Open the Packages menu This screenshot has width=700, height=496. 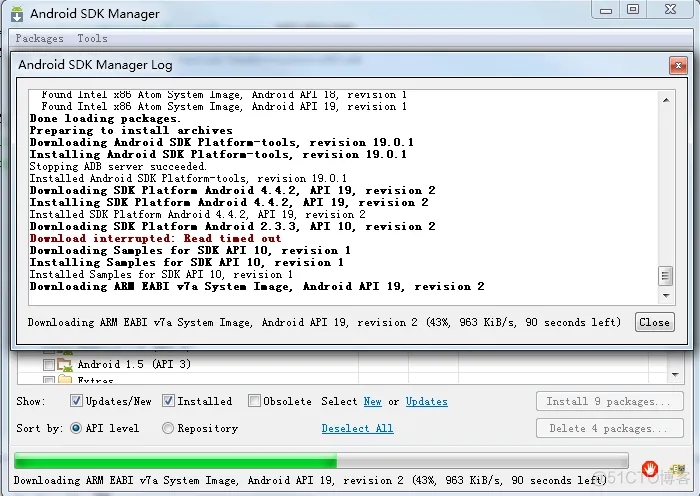coord(39,38)
